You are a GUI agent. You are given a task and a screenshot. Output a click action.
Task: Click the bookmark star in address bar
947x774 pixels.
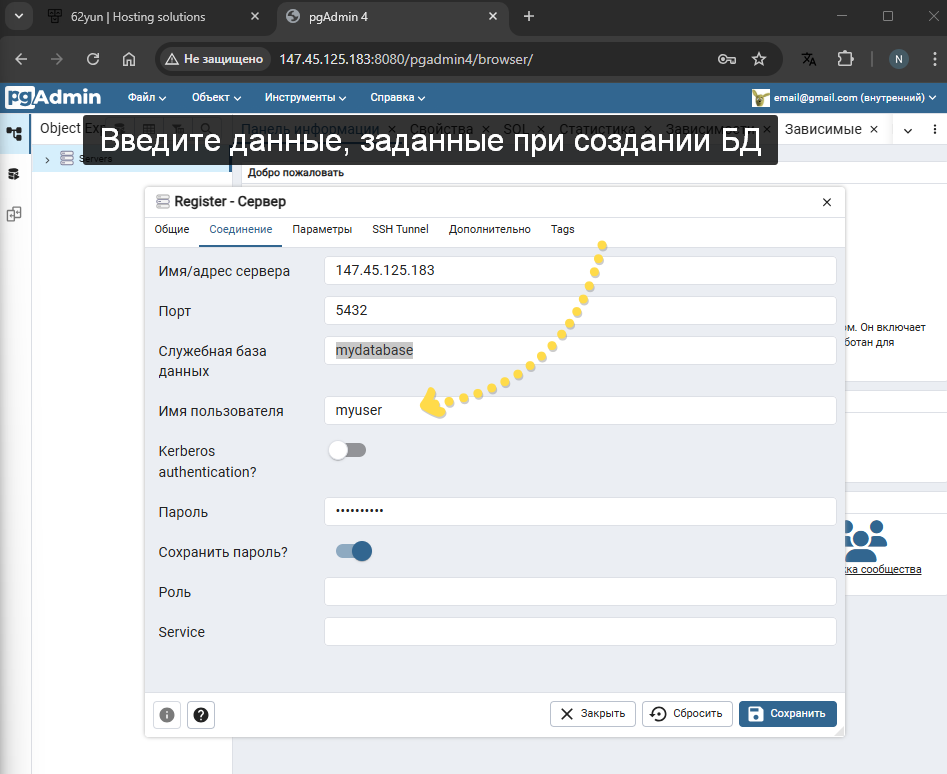click(758, 59)
